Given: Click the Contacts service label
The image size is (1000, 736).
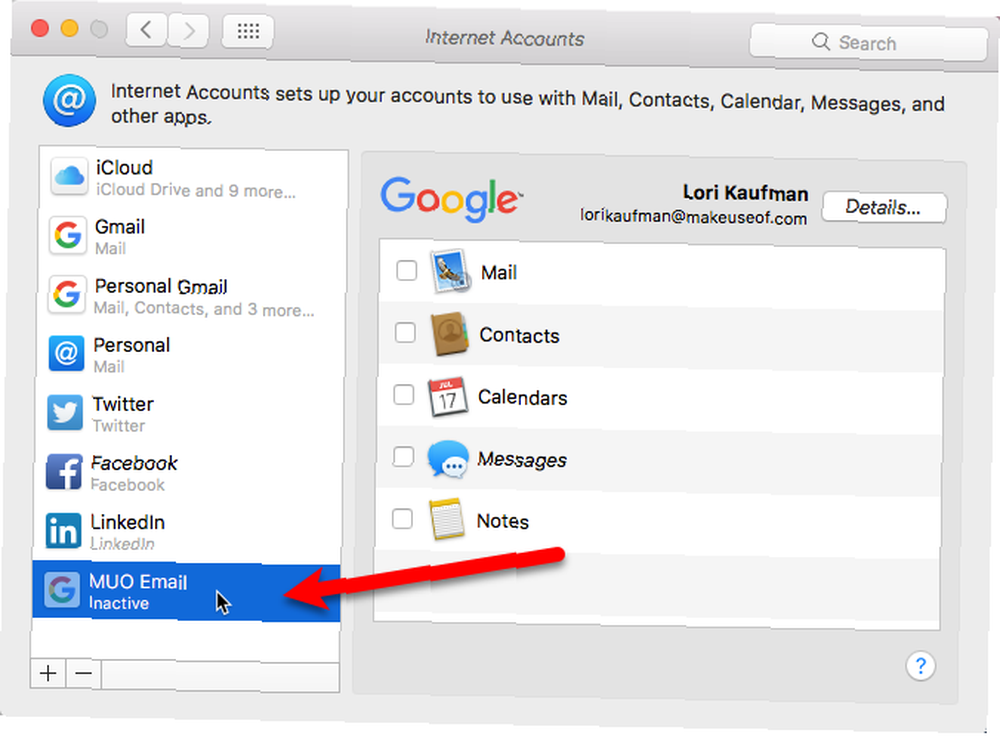Looking at the screenshot, I should pos(519,335).
